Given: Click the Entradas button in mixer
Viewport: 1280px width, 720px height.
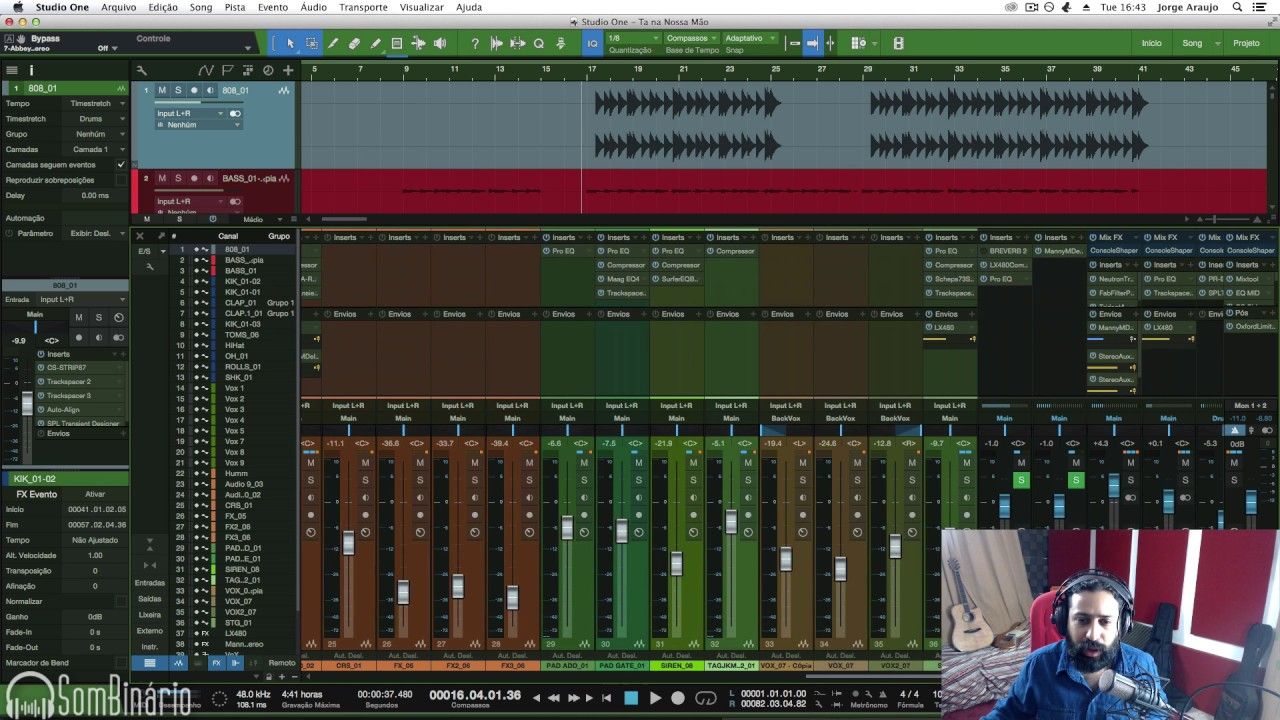Looking at the screenshot, I should (150, 582).
